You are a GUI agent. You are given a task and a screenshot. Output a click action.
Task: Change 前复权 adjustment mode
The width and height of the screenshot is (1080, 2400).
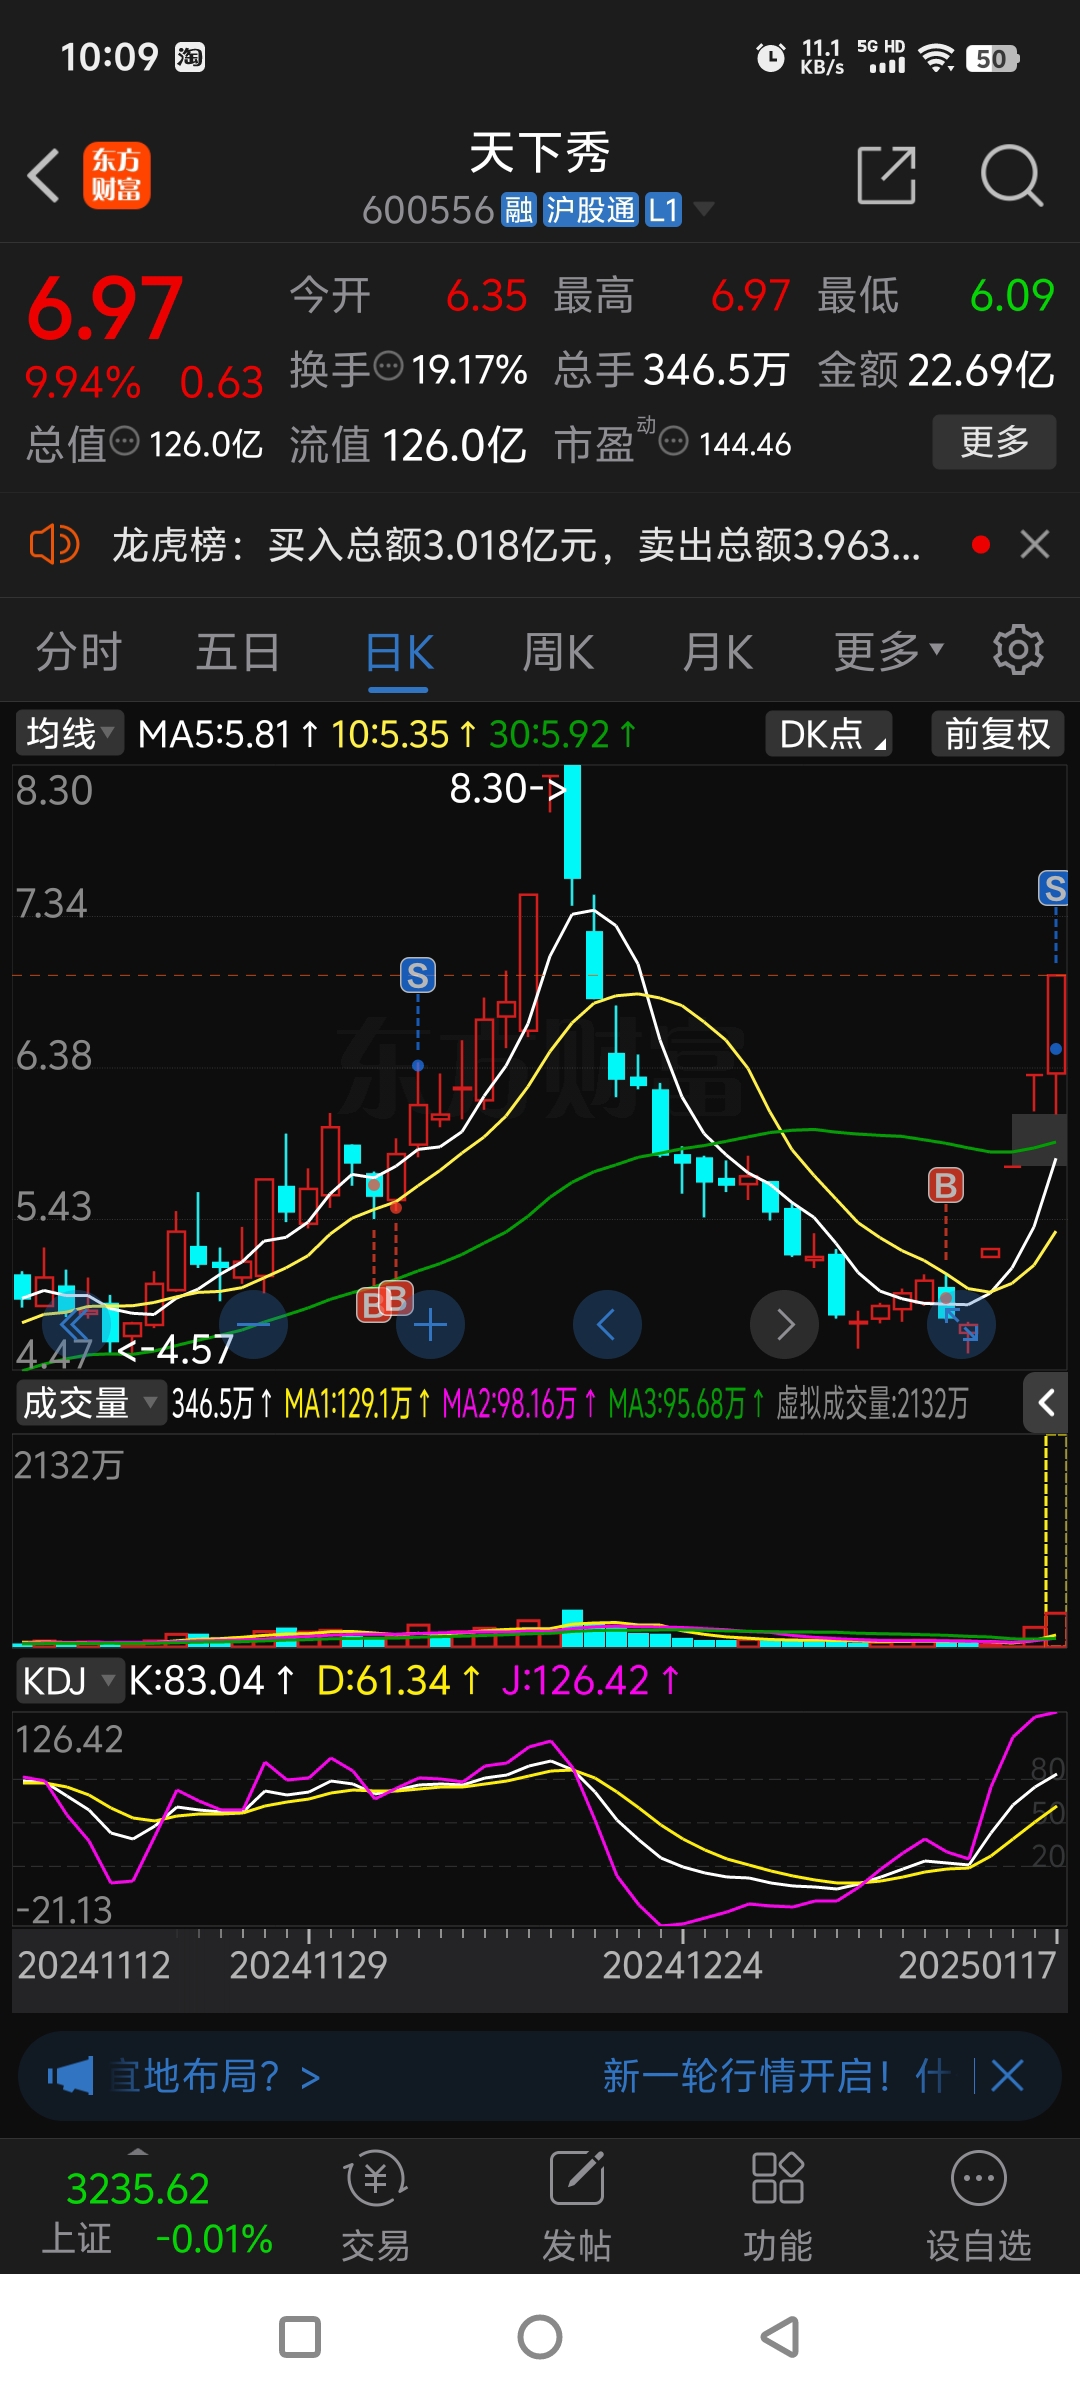(997, 734)
